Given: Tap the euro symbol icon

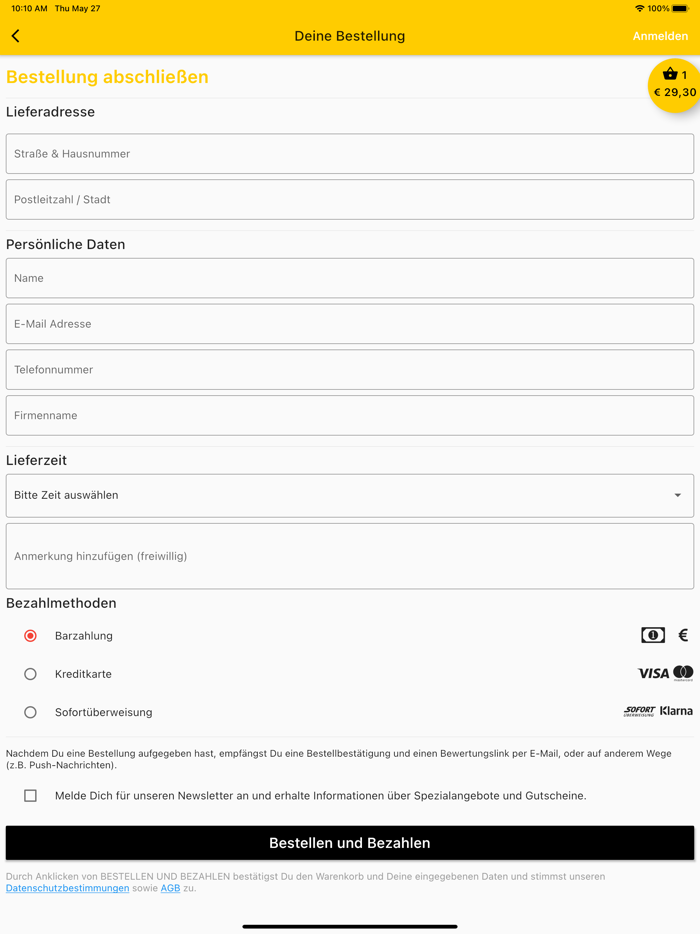Looking at the screenshot, I should pyautogui.click(x=684, y=635).
